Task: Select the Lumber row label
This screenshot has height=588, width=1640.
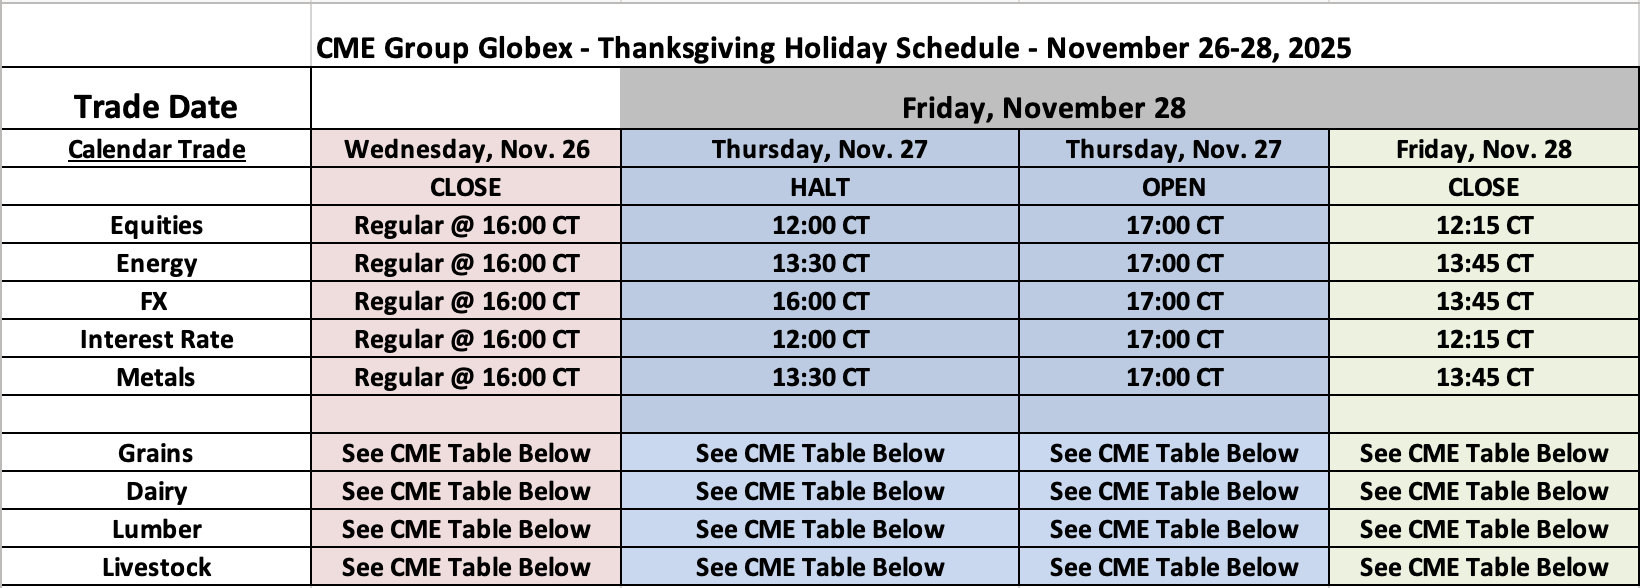Action: click(x=156, y=529)
